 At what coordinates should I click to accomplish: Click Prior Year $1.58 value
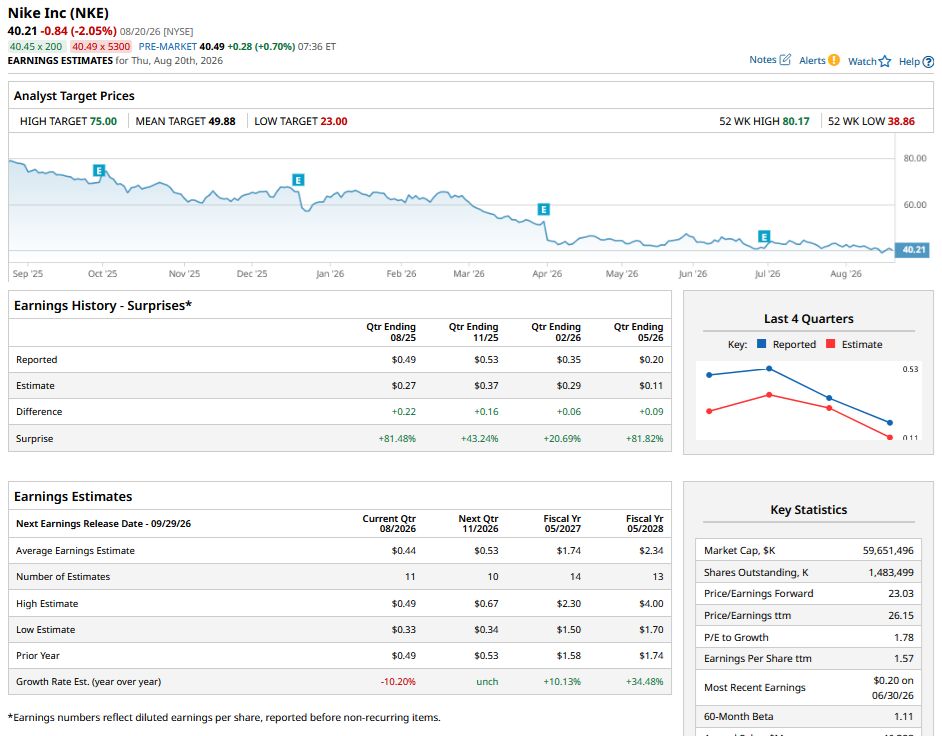569,655
